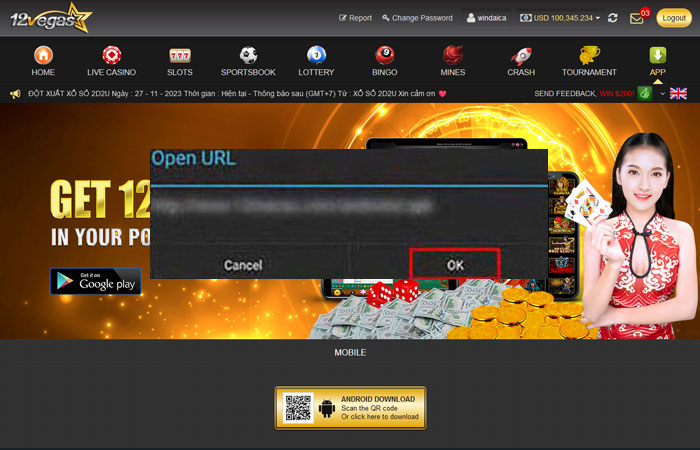Expand the language selector chevron

tap(662, 93)
